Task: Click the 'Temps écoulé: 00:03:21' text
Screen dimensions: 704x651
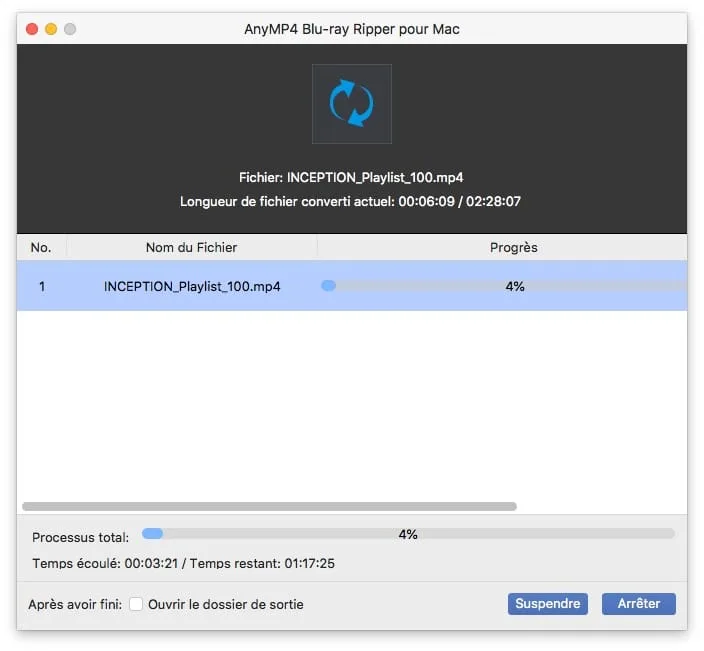Action: 105,563
